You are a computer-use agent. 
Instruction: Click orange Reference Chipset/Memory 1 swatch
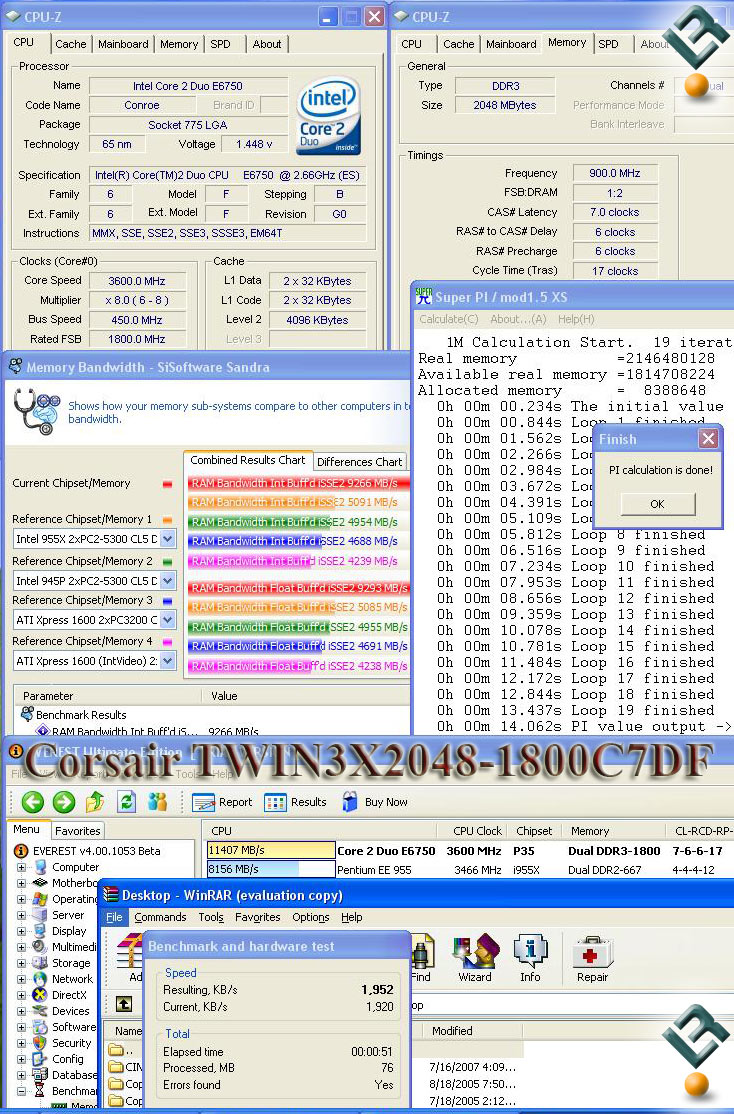tap(168, 520)
